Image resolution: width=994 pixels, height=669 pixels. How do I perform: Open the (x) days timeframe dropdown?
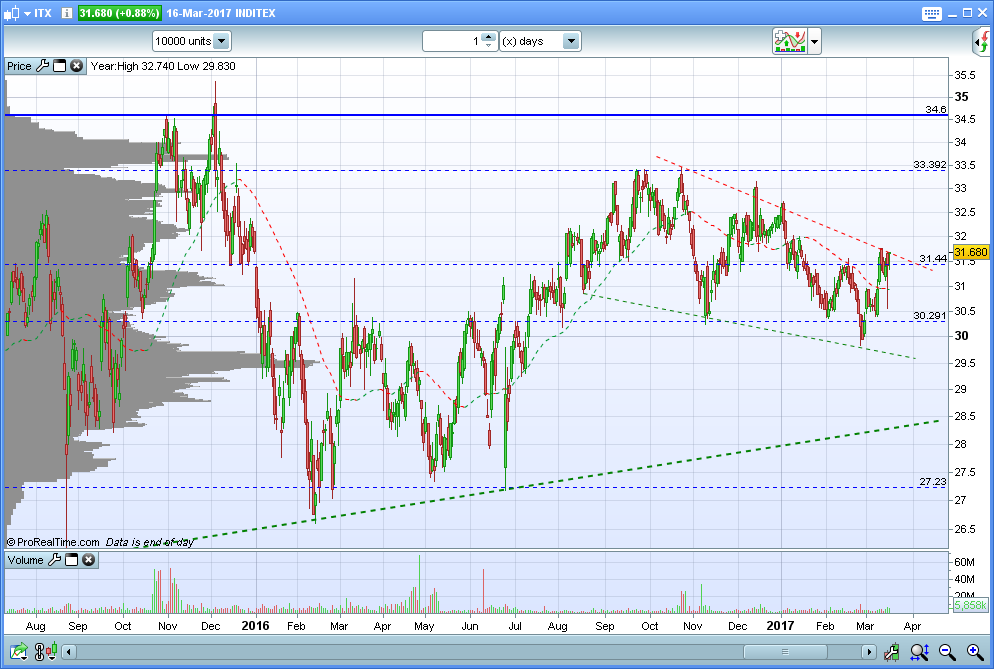point(540,41)
